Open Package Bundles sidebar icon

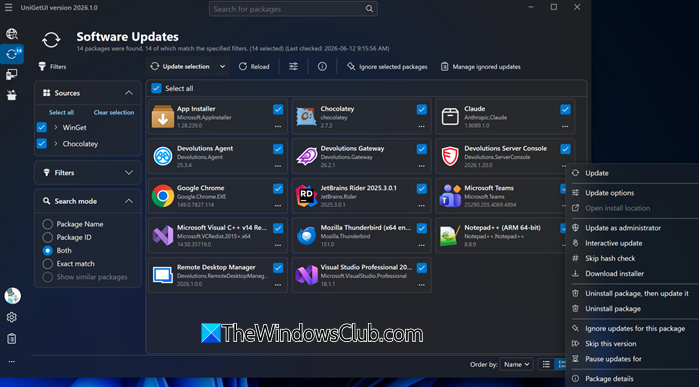click(x=12, y=95)
